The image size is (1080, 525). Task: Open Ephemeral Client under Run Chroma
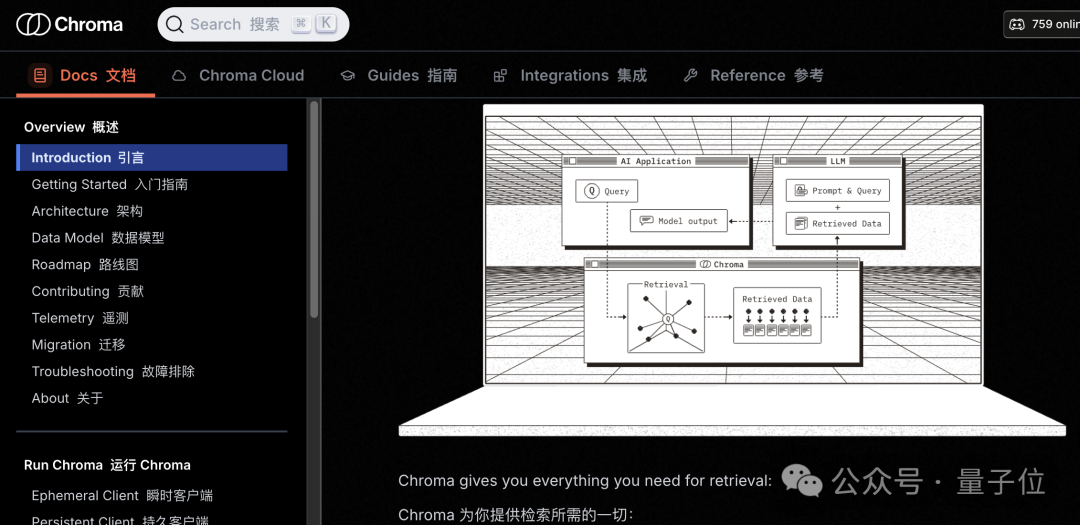pos(122,496)
